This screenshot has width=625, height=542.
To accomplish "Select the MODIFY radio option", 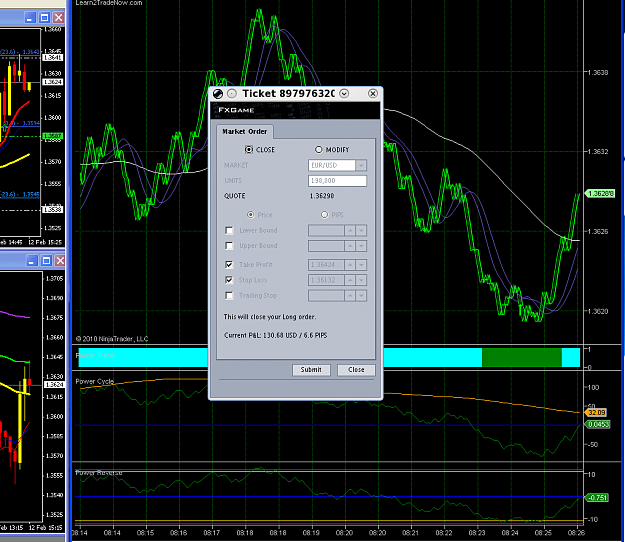I will (318, 149).
